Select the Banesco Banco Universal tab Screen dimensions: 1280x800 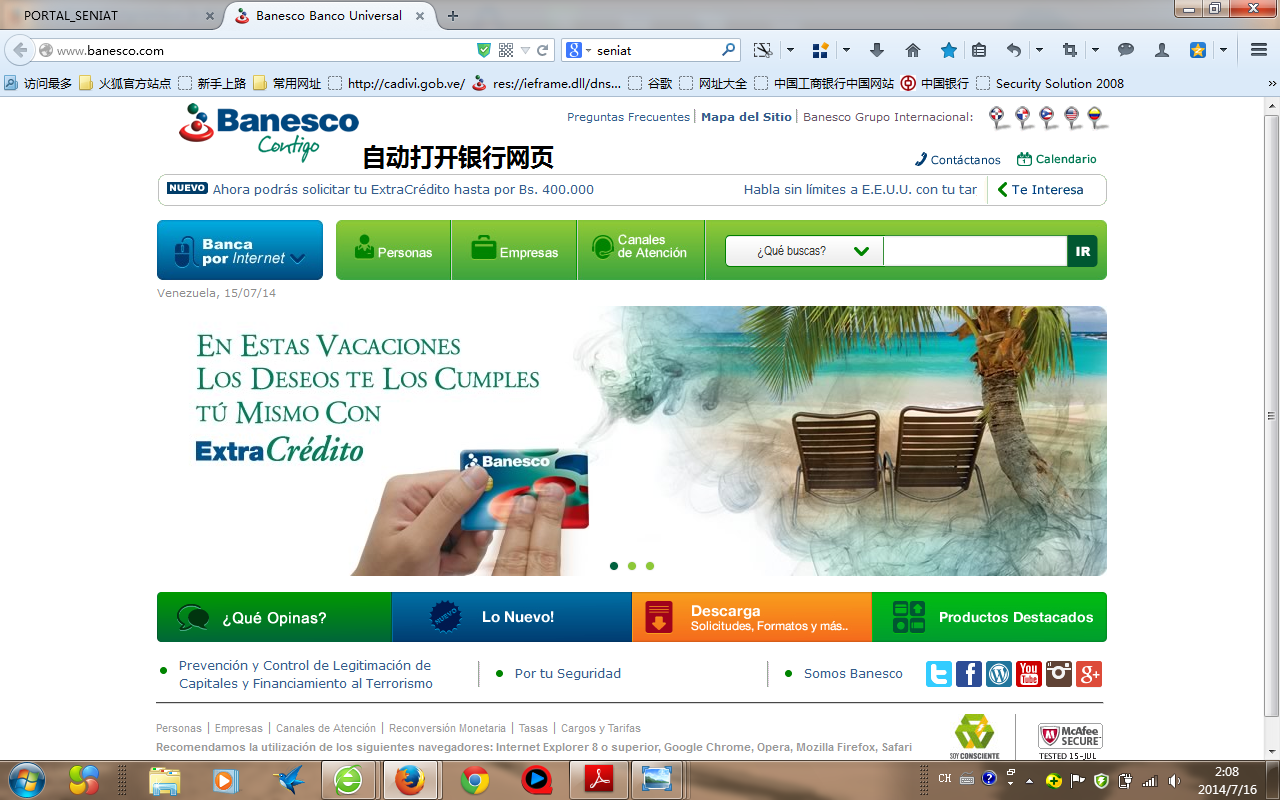click(328, 16)
